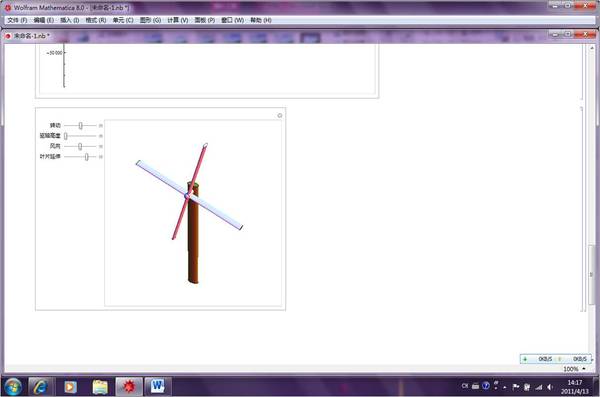This screenshot has width=600, height=397.
Task: Show hidden system tray icons arrow
Action: click(505, 387)
